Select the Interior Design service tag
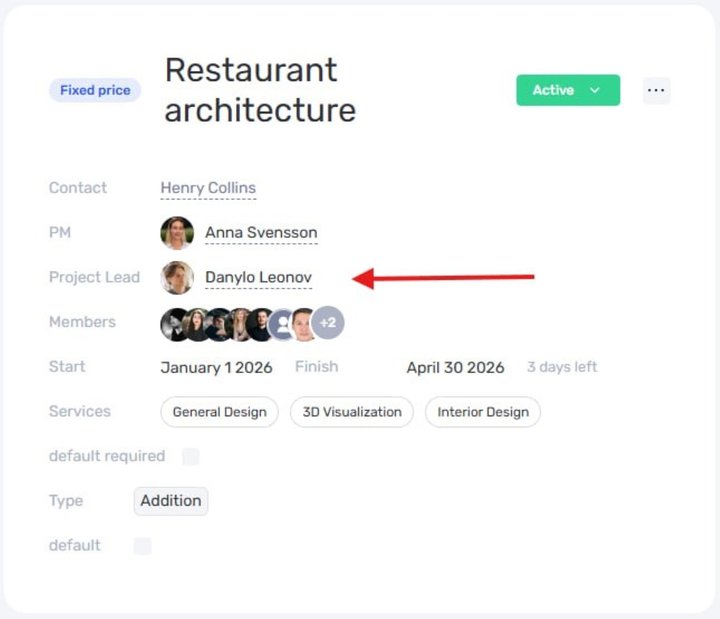This screenshot has width=720, height=619. (483, 412)
